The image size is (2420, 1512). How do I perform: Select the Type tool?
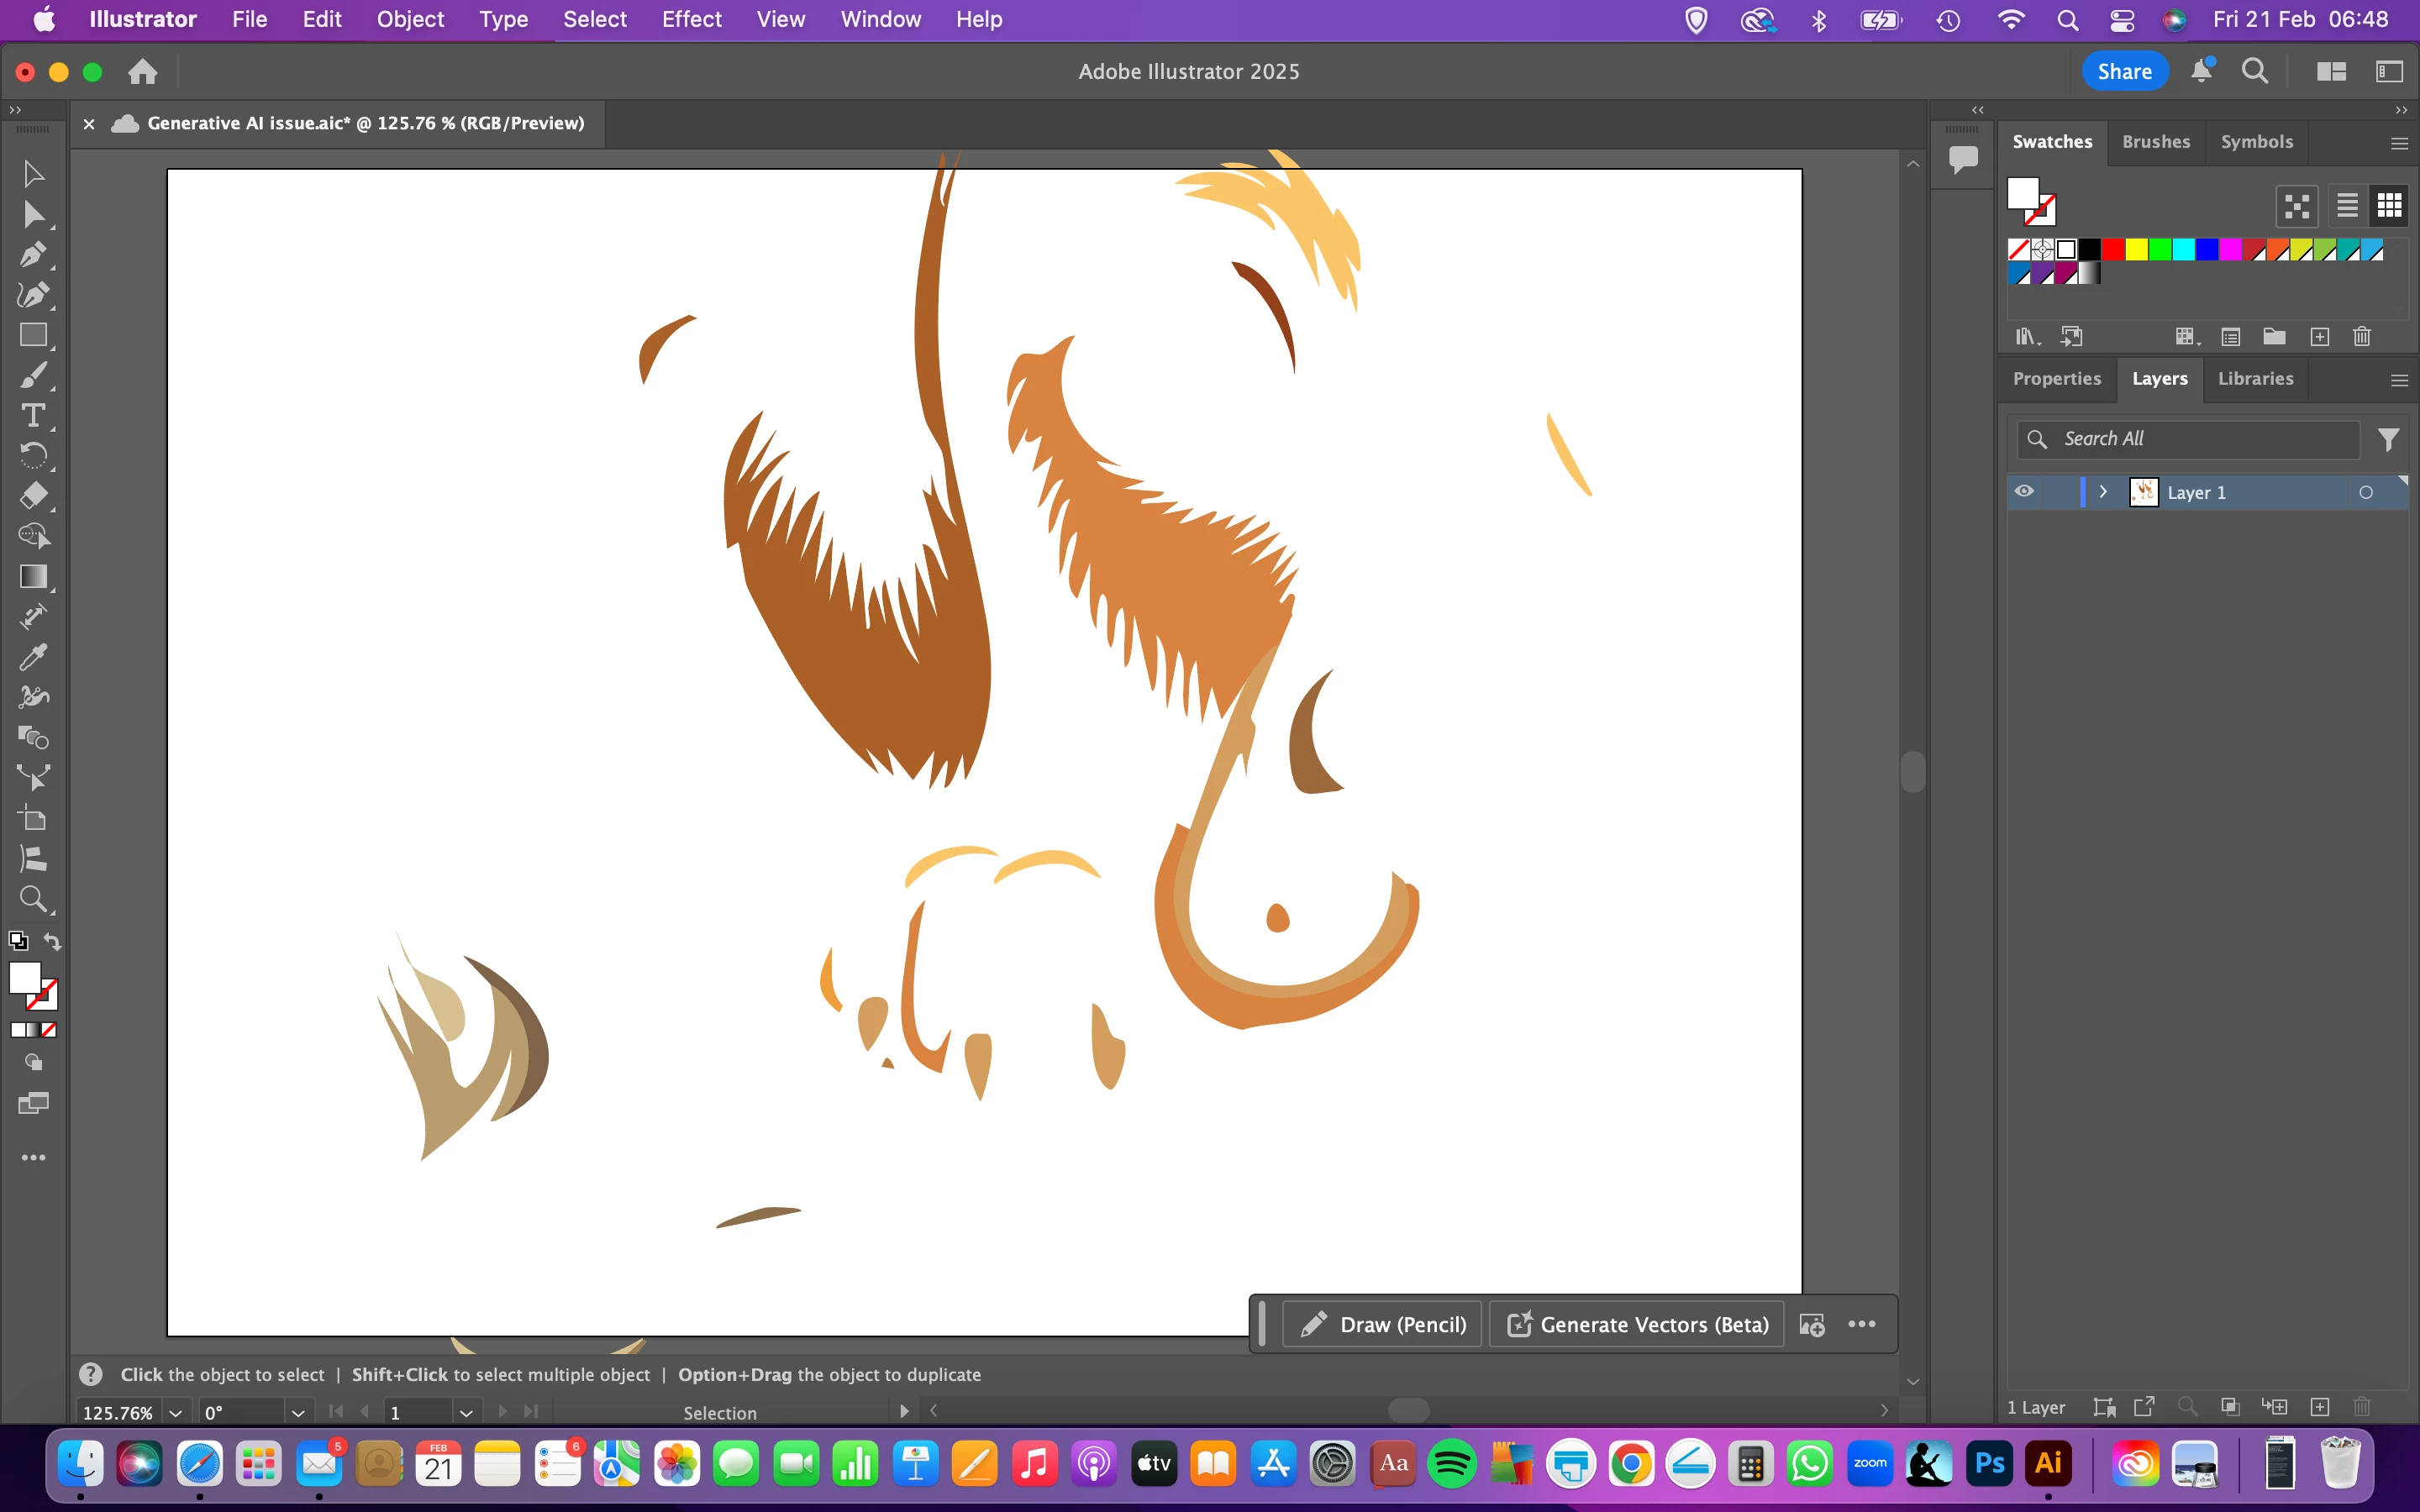[x=32, y=415]
